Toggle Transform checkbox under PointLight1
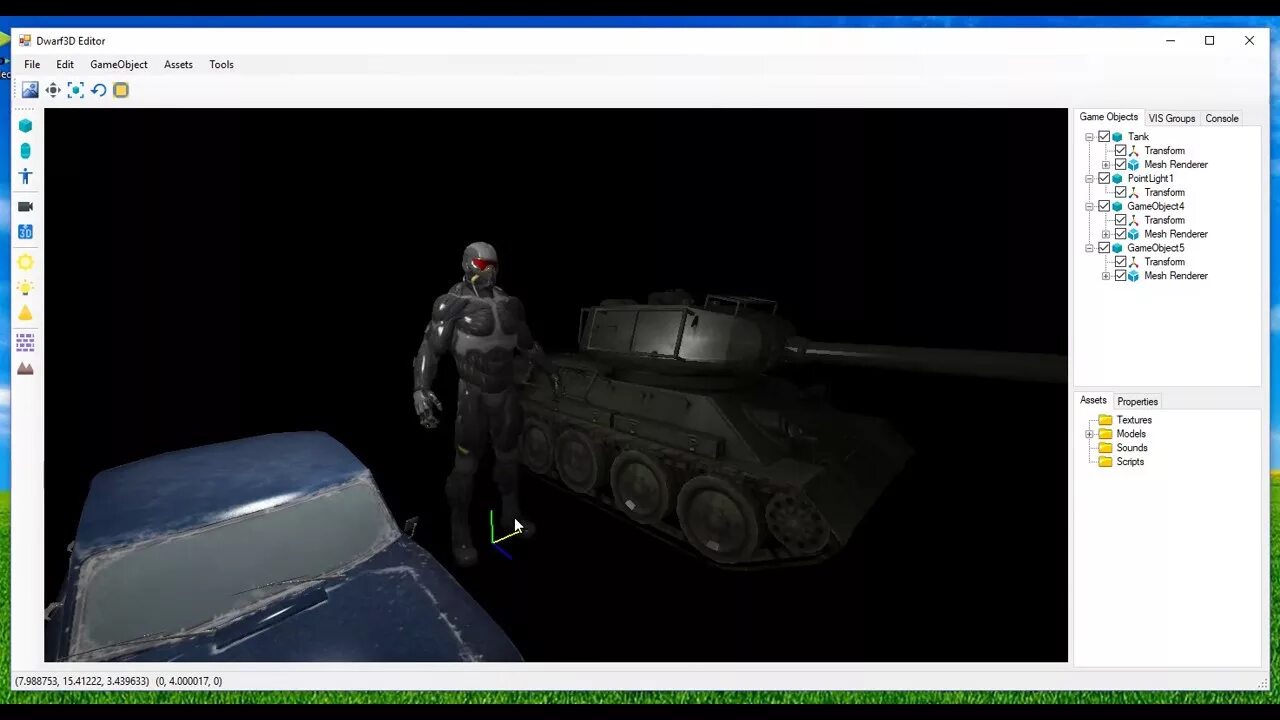This screenshot has height=720, width=1280. pos(1120,193)
